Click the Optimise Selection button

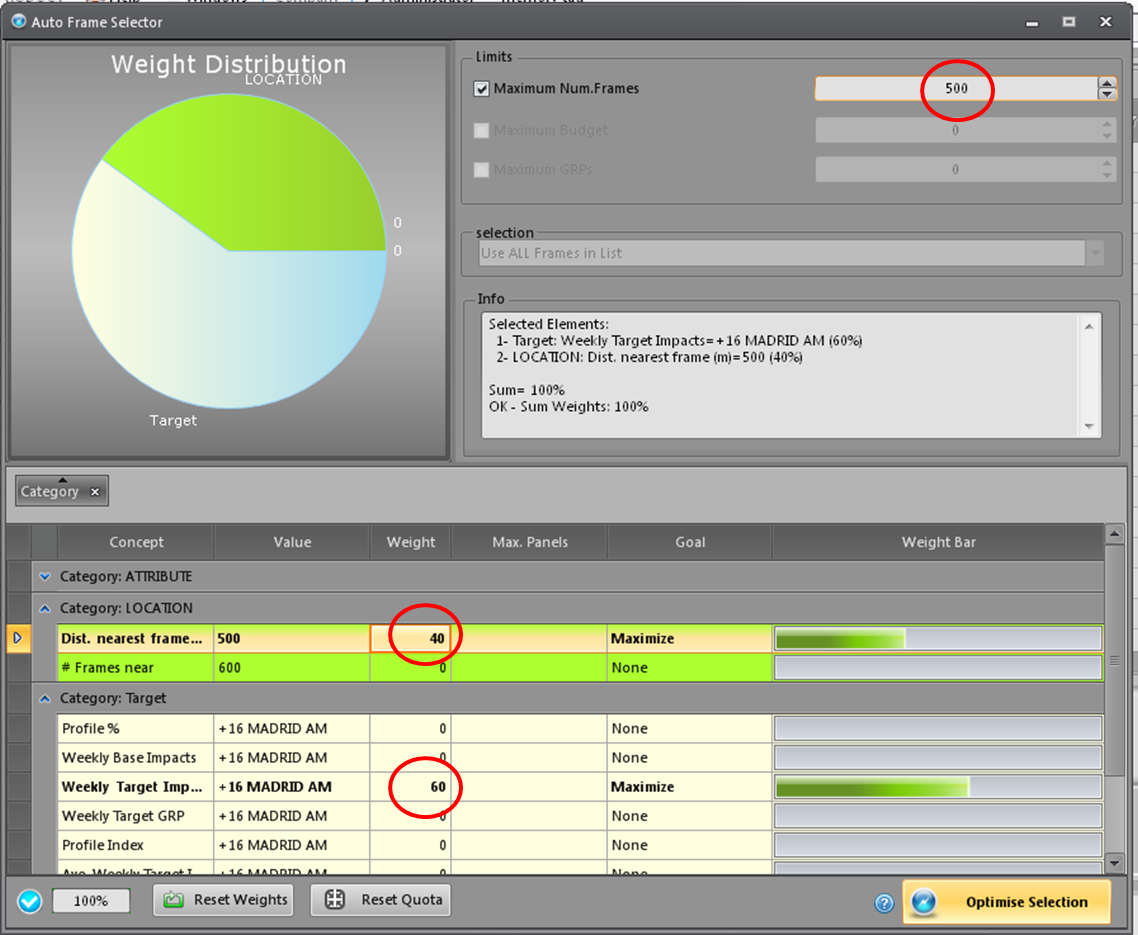click(1007, 902)
